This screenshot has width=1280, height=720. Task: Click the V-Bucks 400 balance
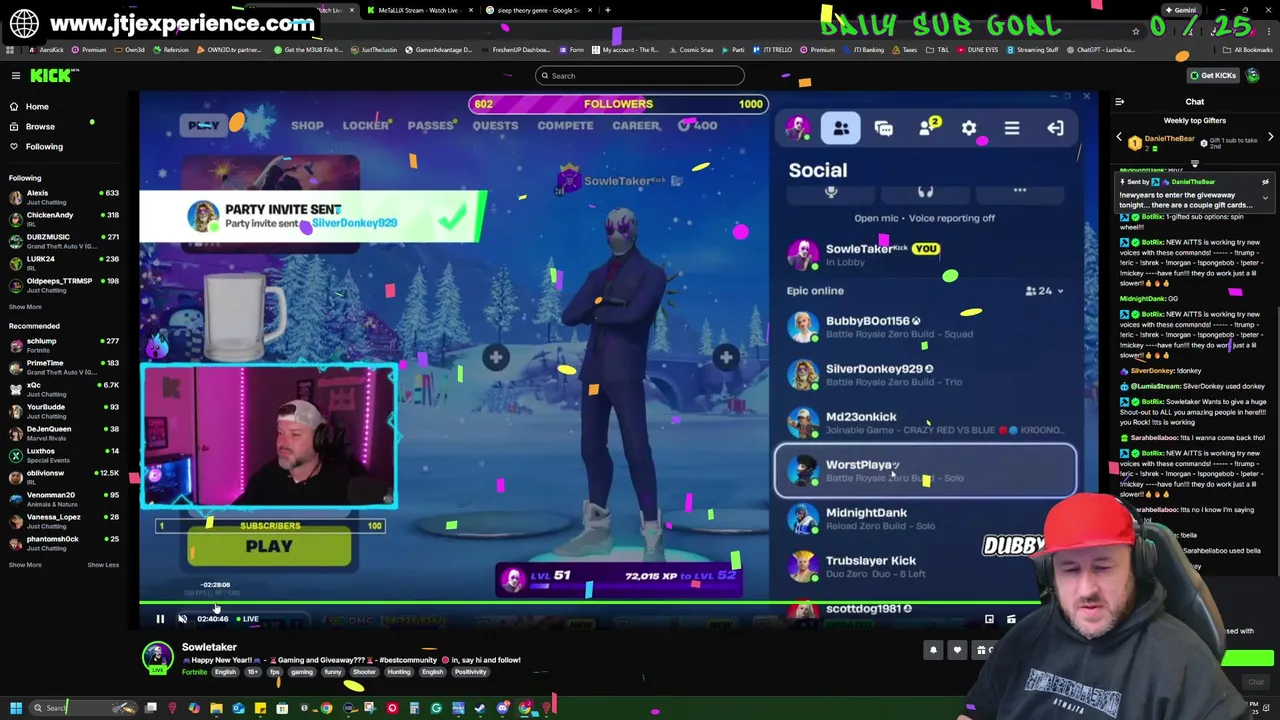[697, 126]
